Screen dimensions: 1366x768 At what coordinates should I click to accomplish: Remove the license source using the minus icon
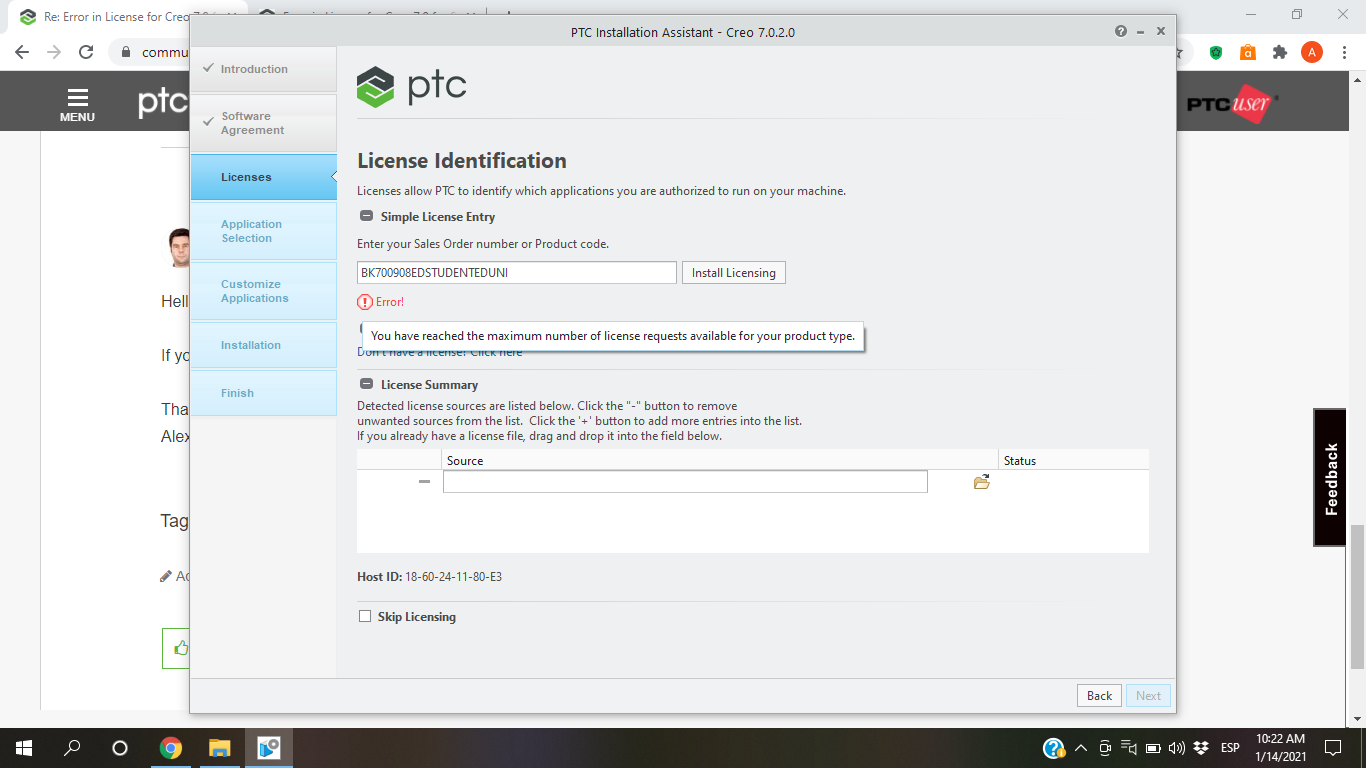click(425, 481)
